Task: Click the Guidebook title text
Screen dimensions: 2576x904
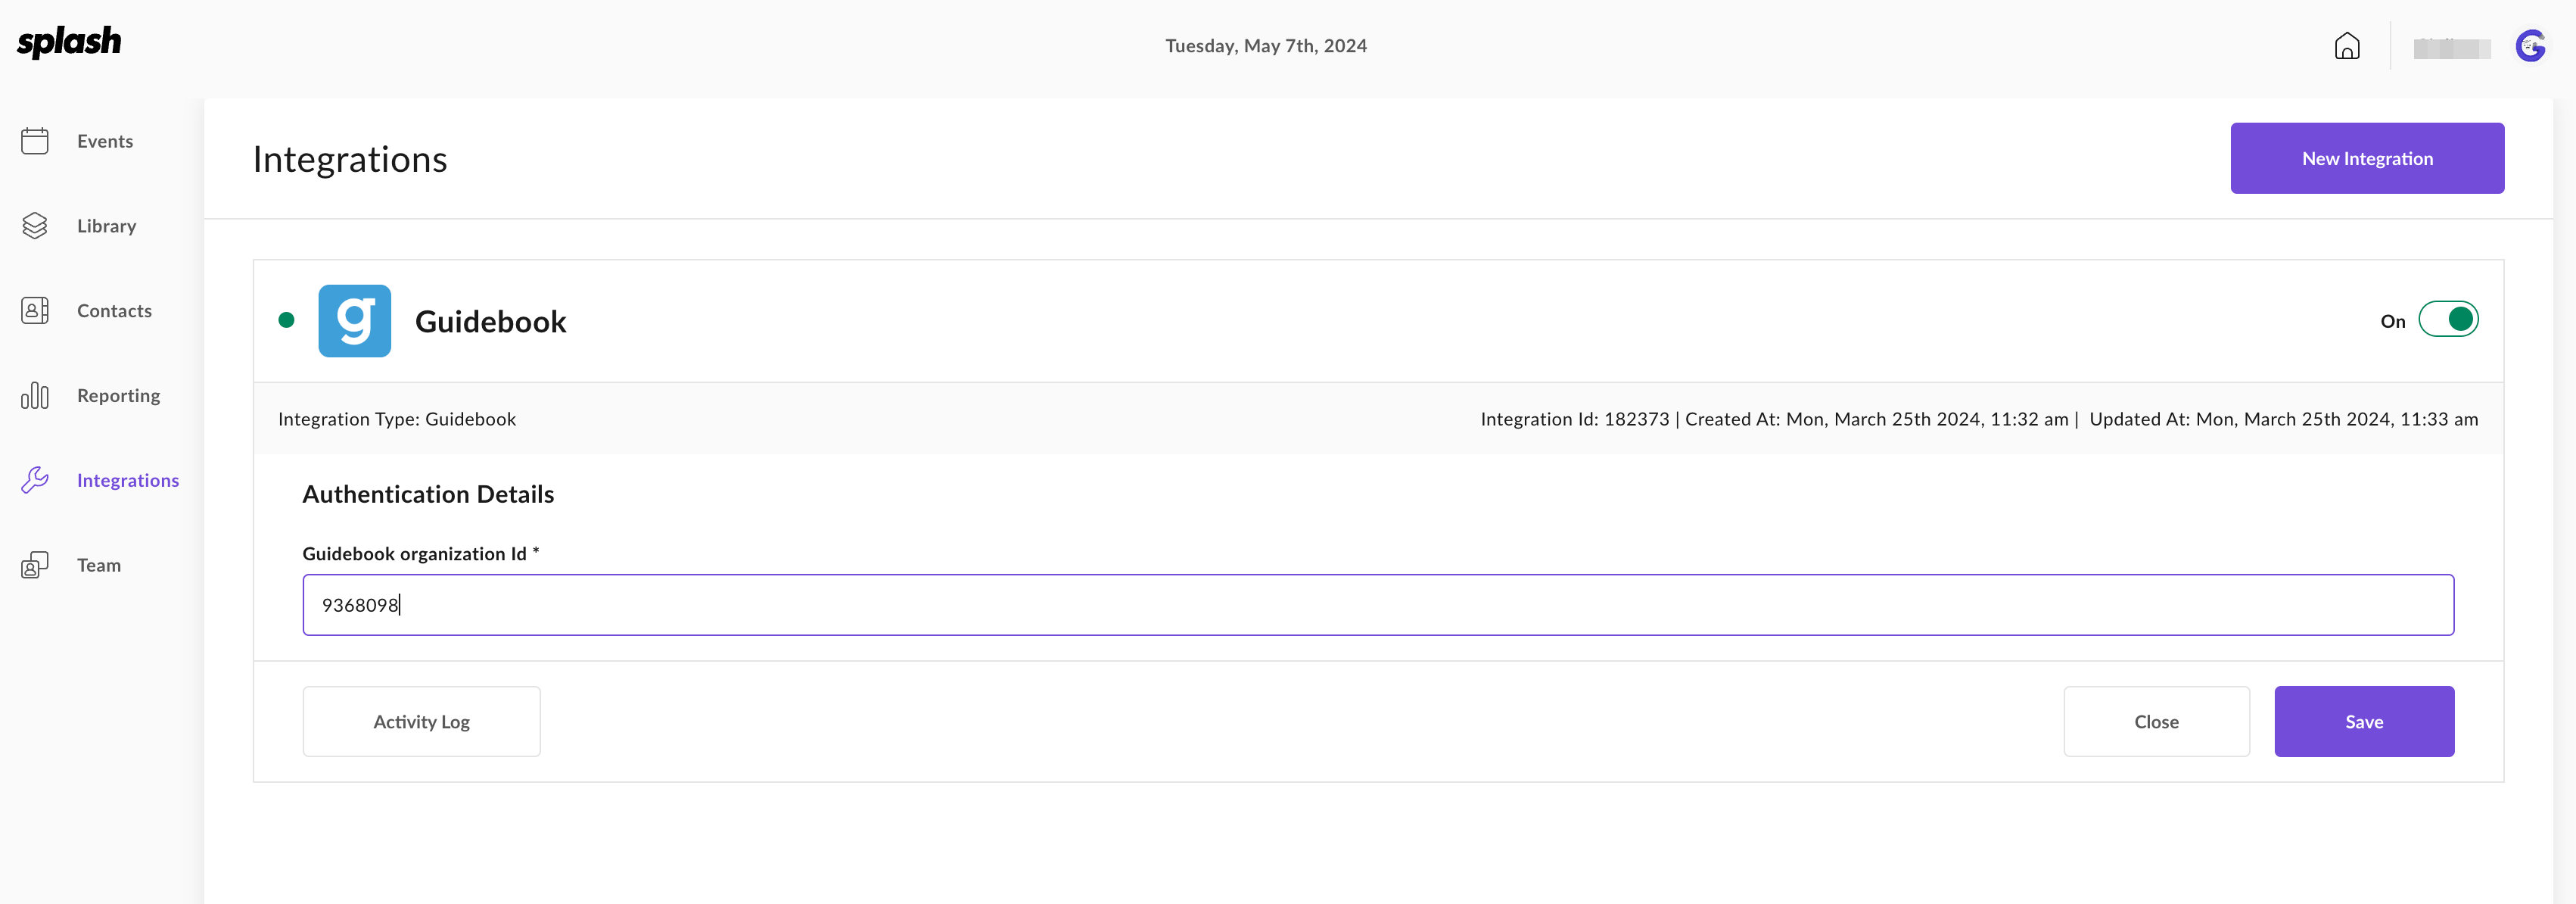Action: 491,321
